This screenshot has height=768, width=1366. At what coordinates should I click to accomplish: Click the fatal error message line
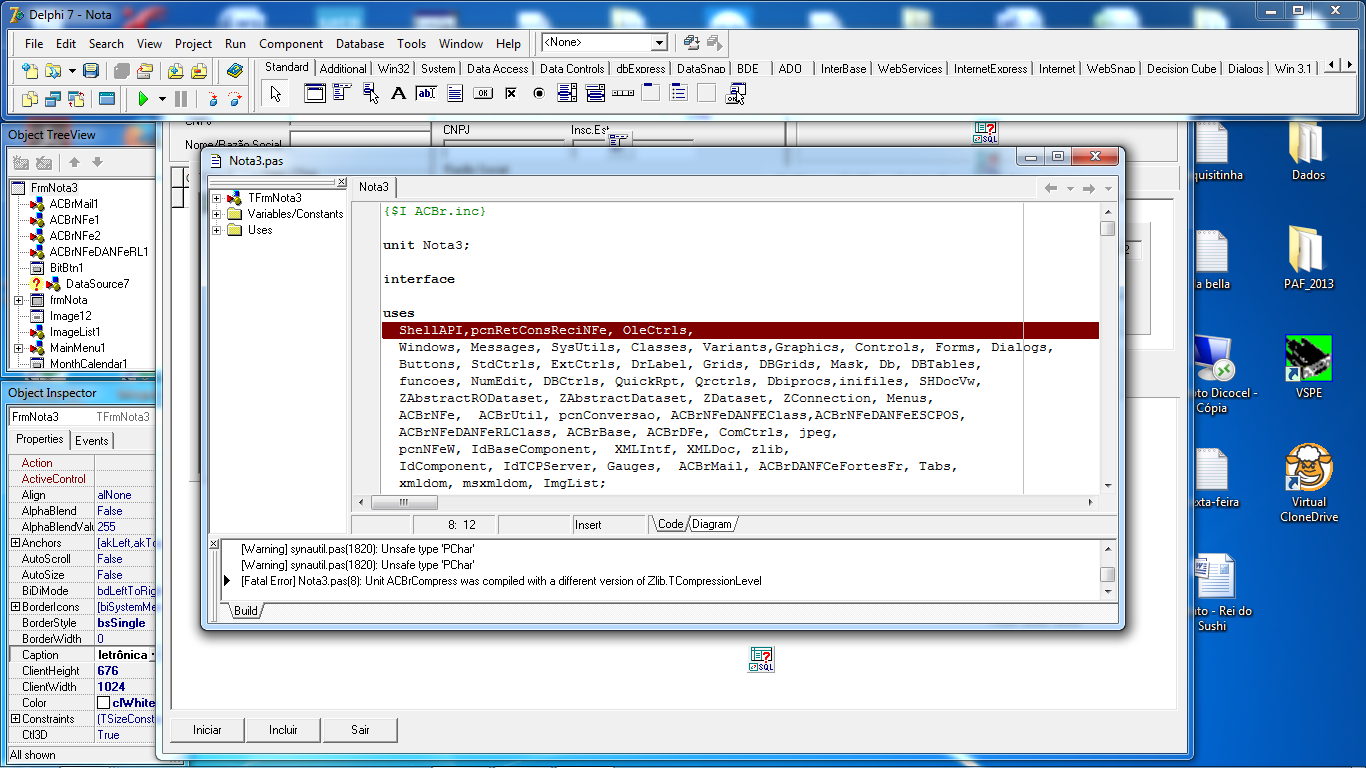501,581
